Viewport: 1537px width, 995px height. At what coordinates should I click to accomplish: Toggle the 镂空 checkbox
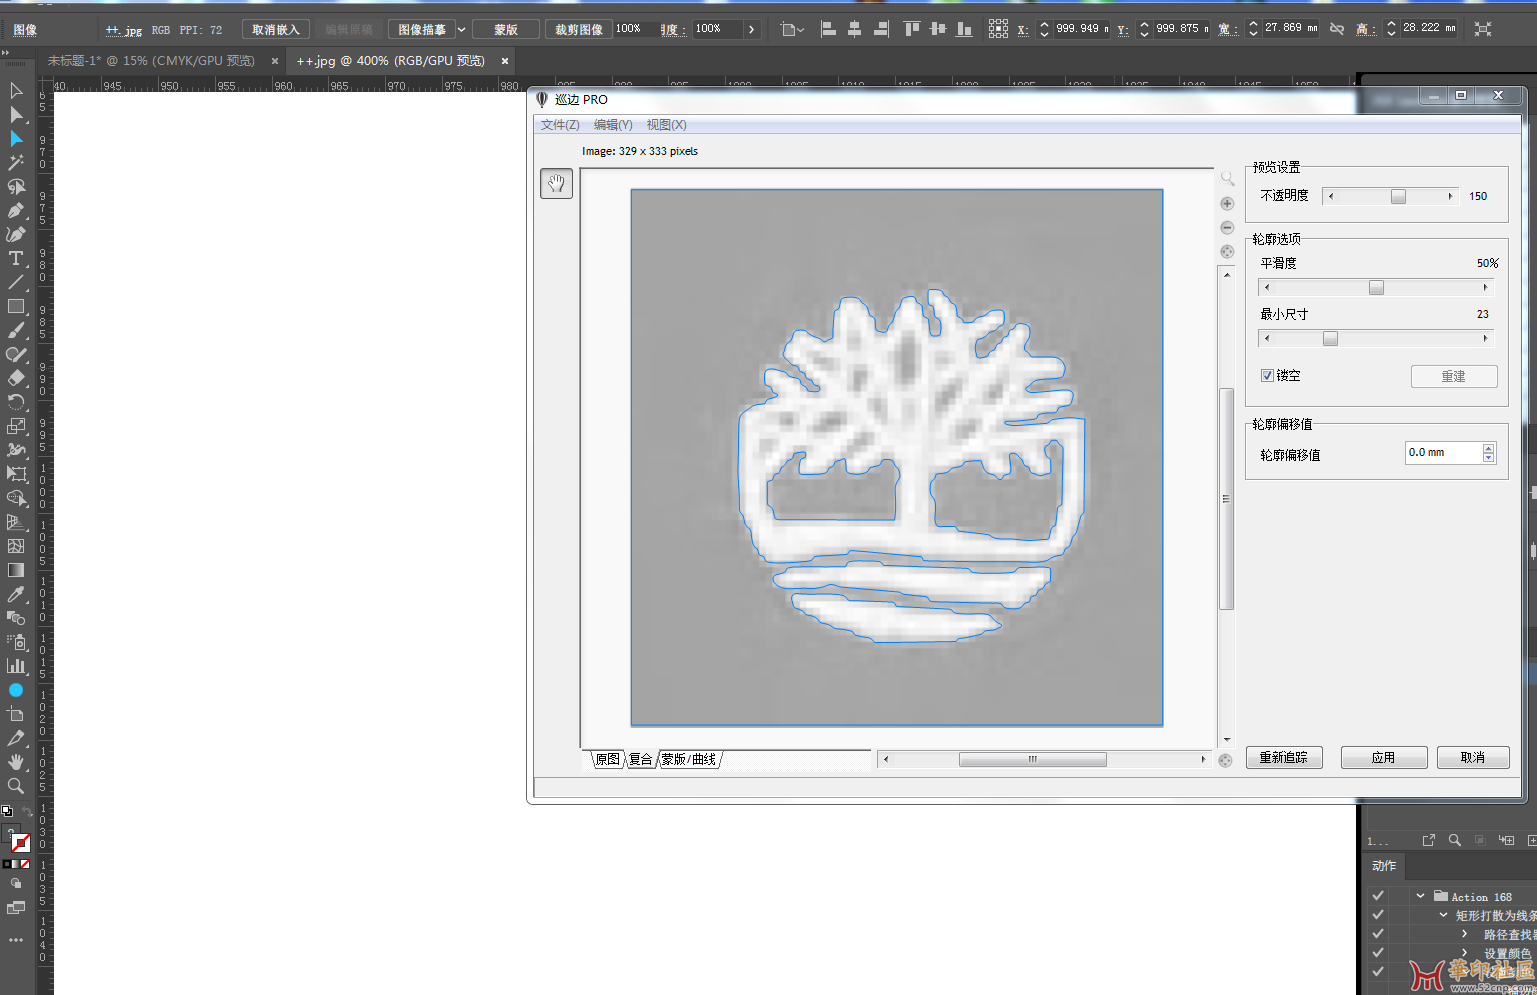(x=1267, y=376)
